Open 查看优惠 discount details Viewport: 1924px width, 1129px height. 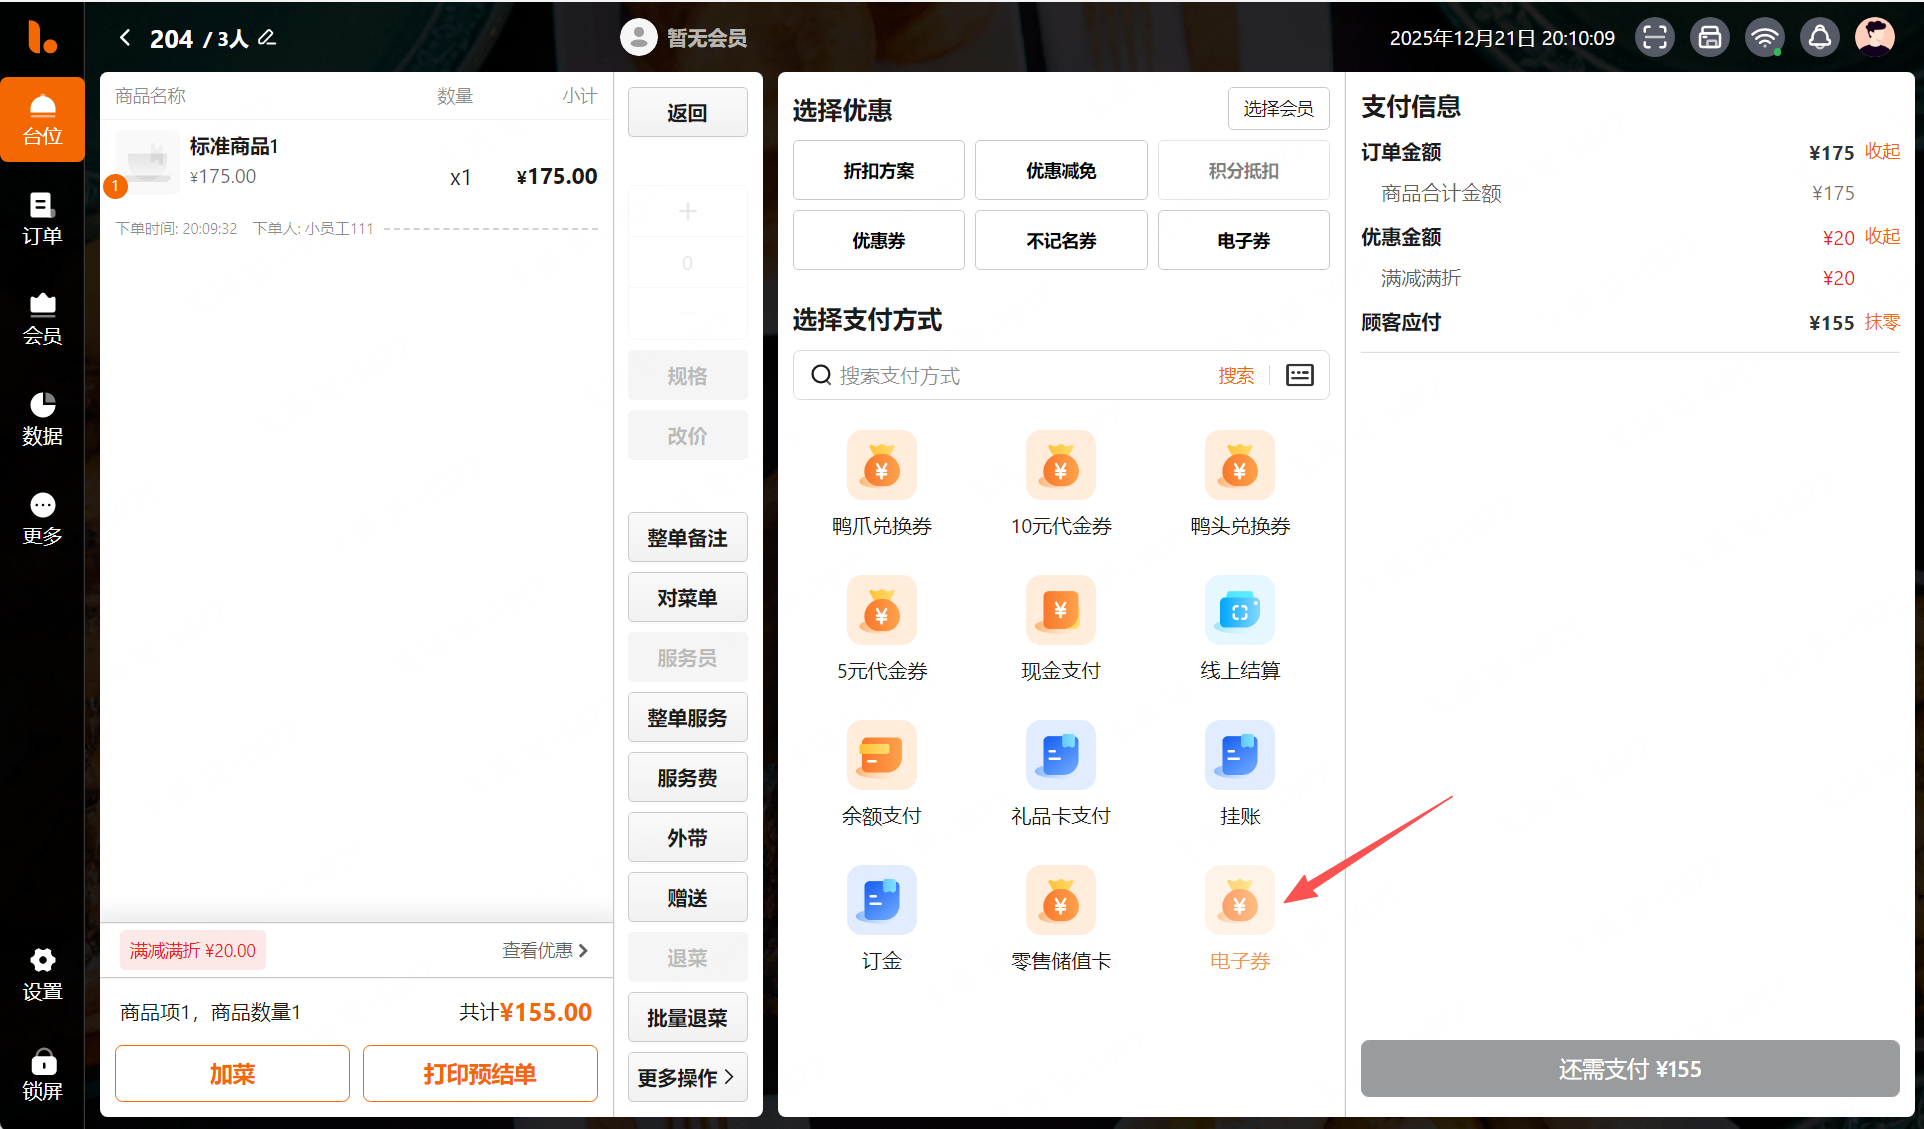[x=545, y=950]
